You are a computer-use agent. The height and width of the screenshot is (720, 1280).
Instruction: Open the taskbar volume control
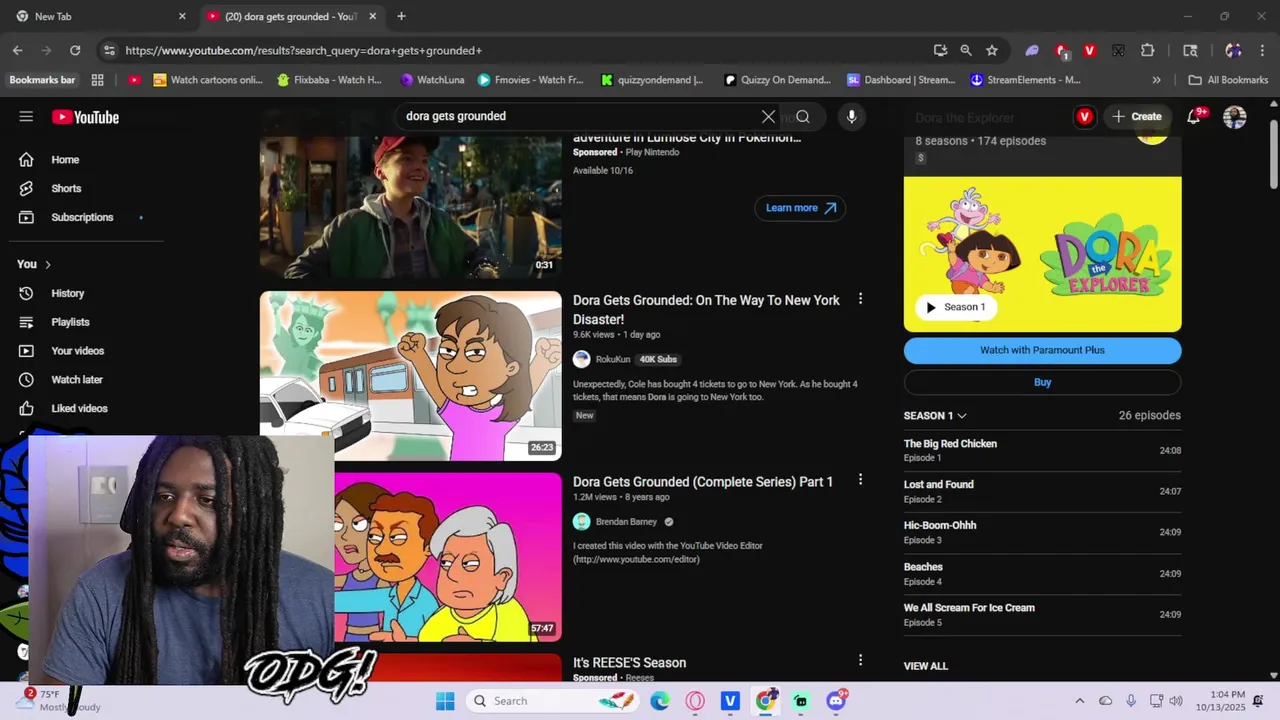coord(1176,701)
